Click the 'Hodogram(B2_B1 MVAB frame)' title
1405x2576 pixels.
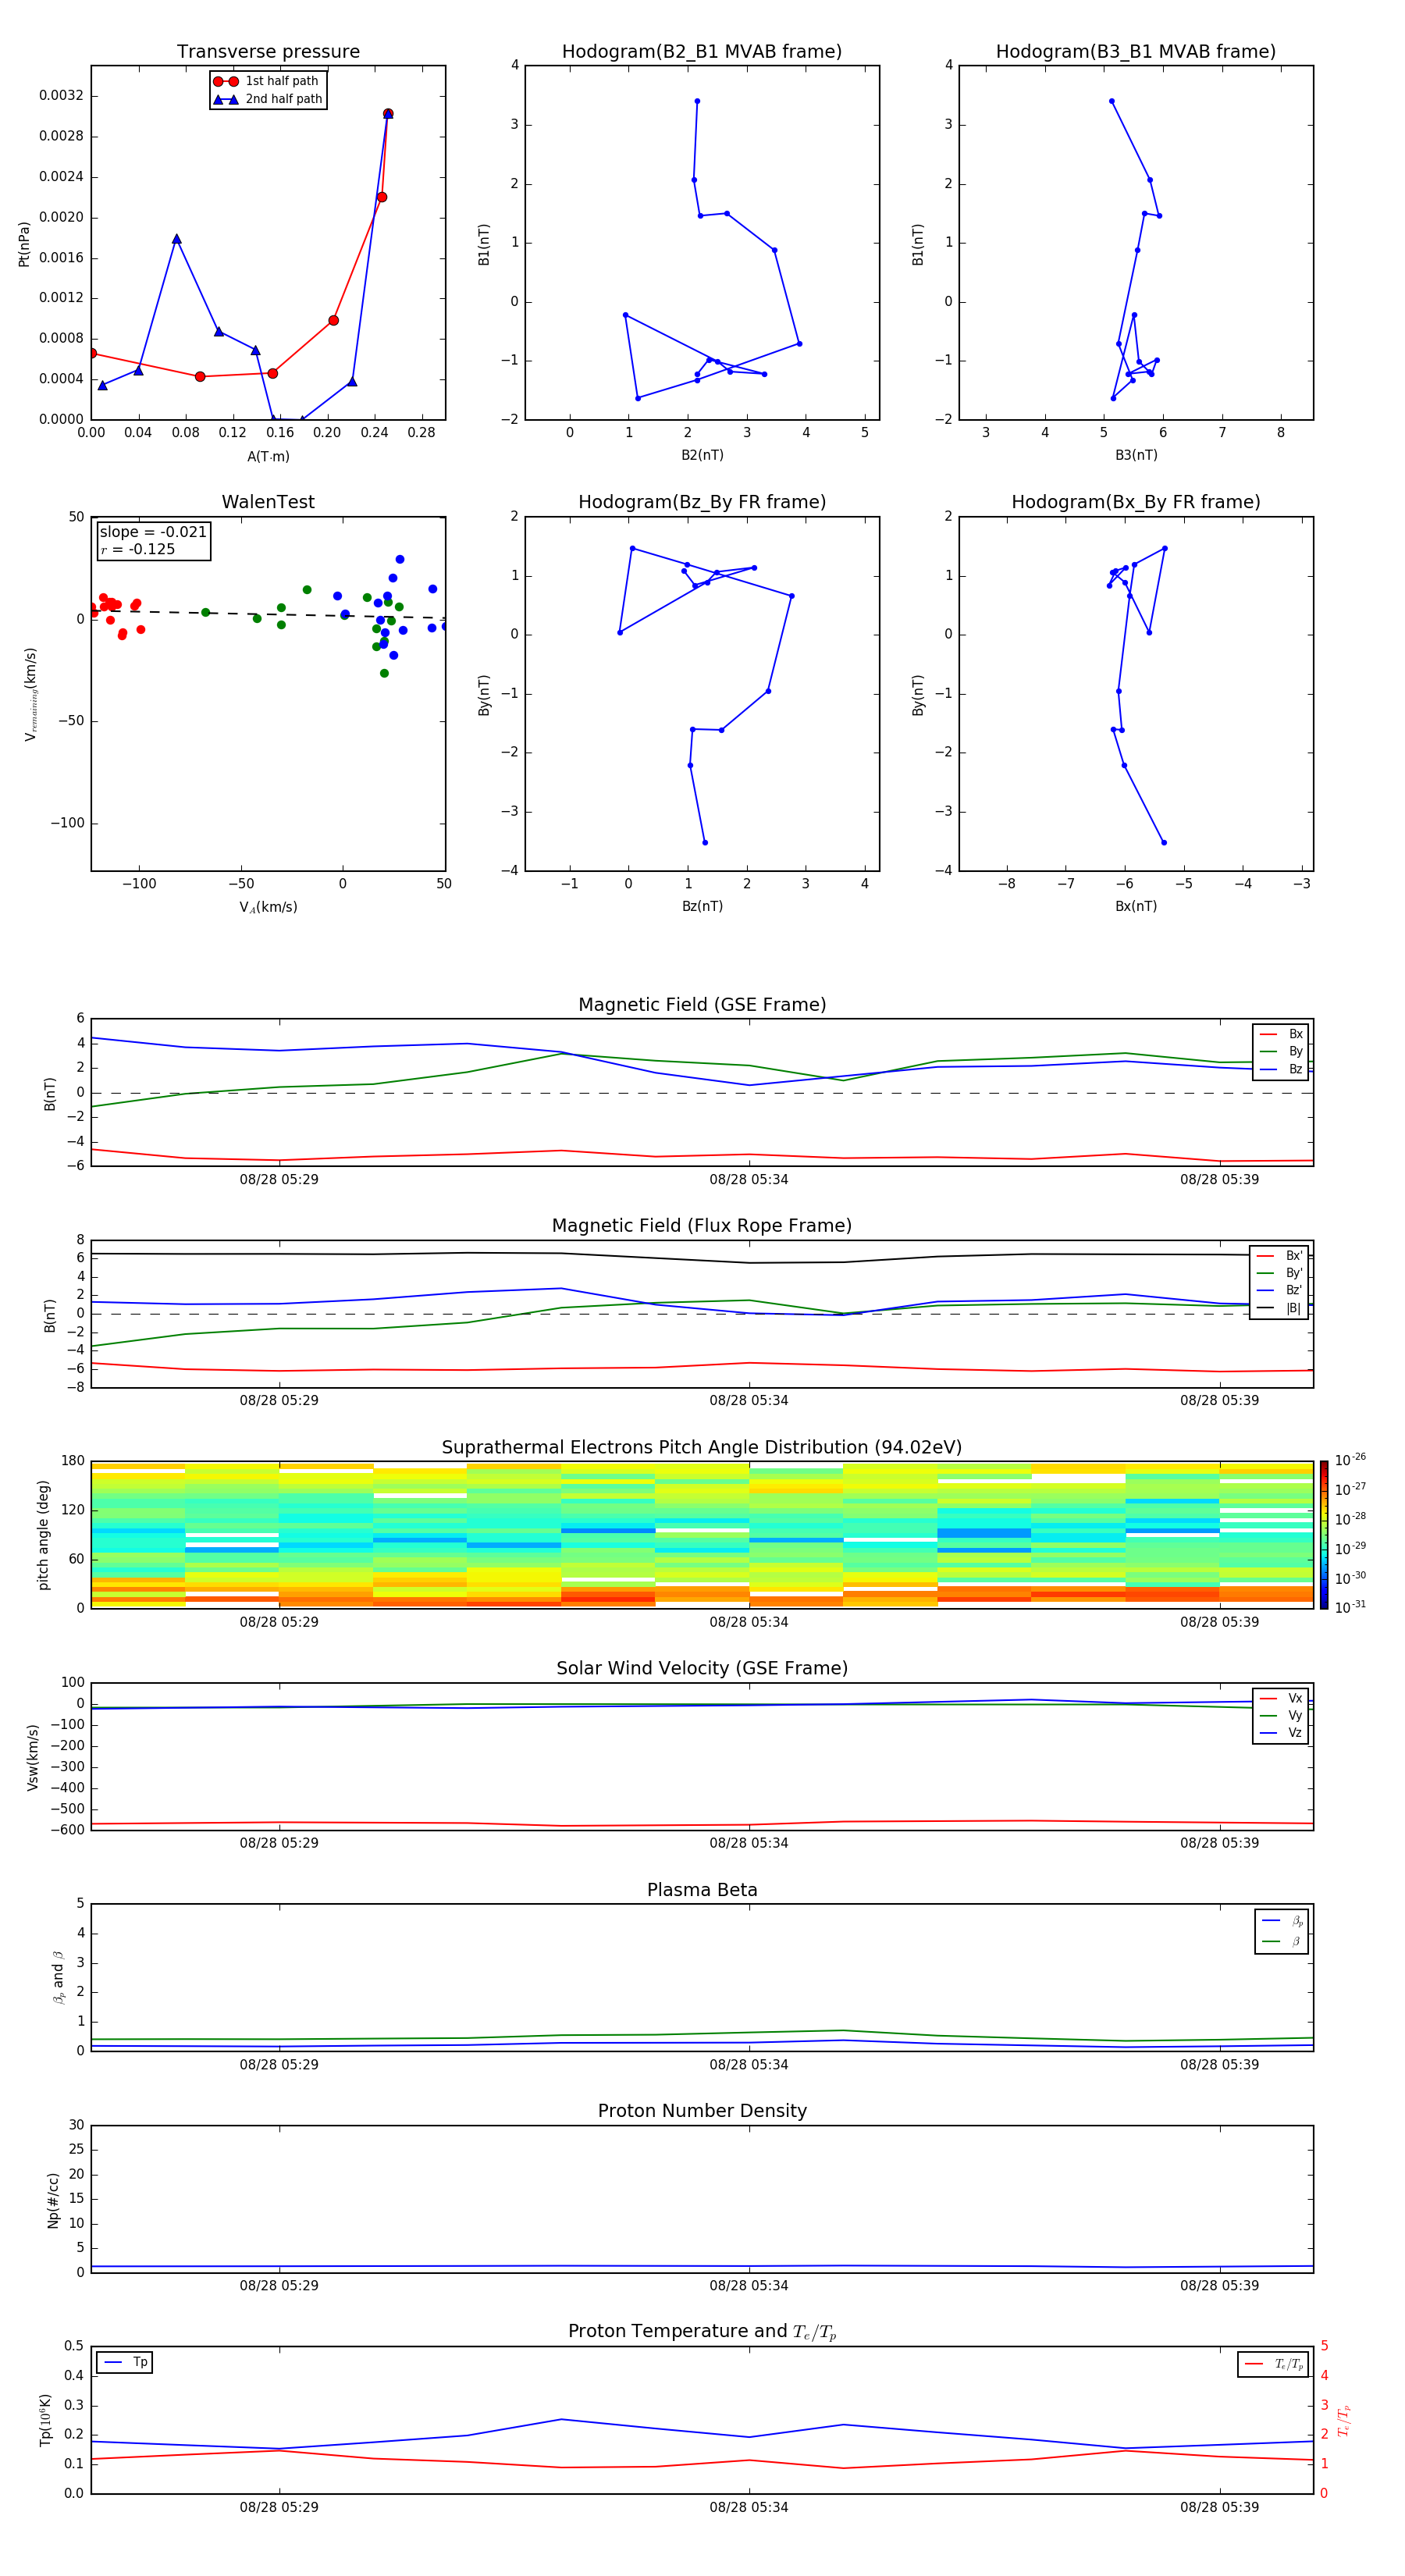pyautogui.click(x=702, y=51)
